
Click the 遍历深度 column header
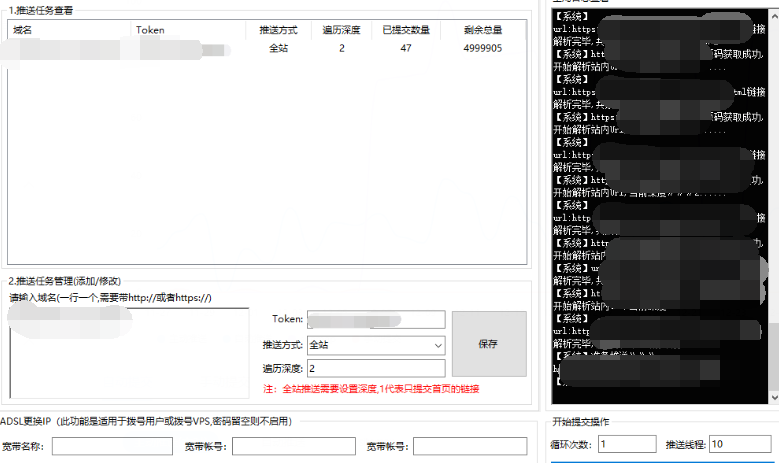(341, 30)
